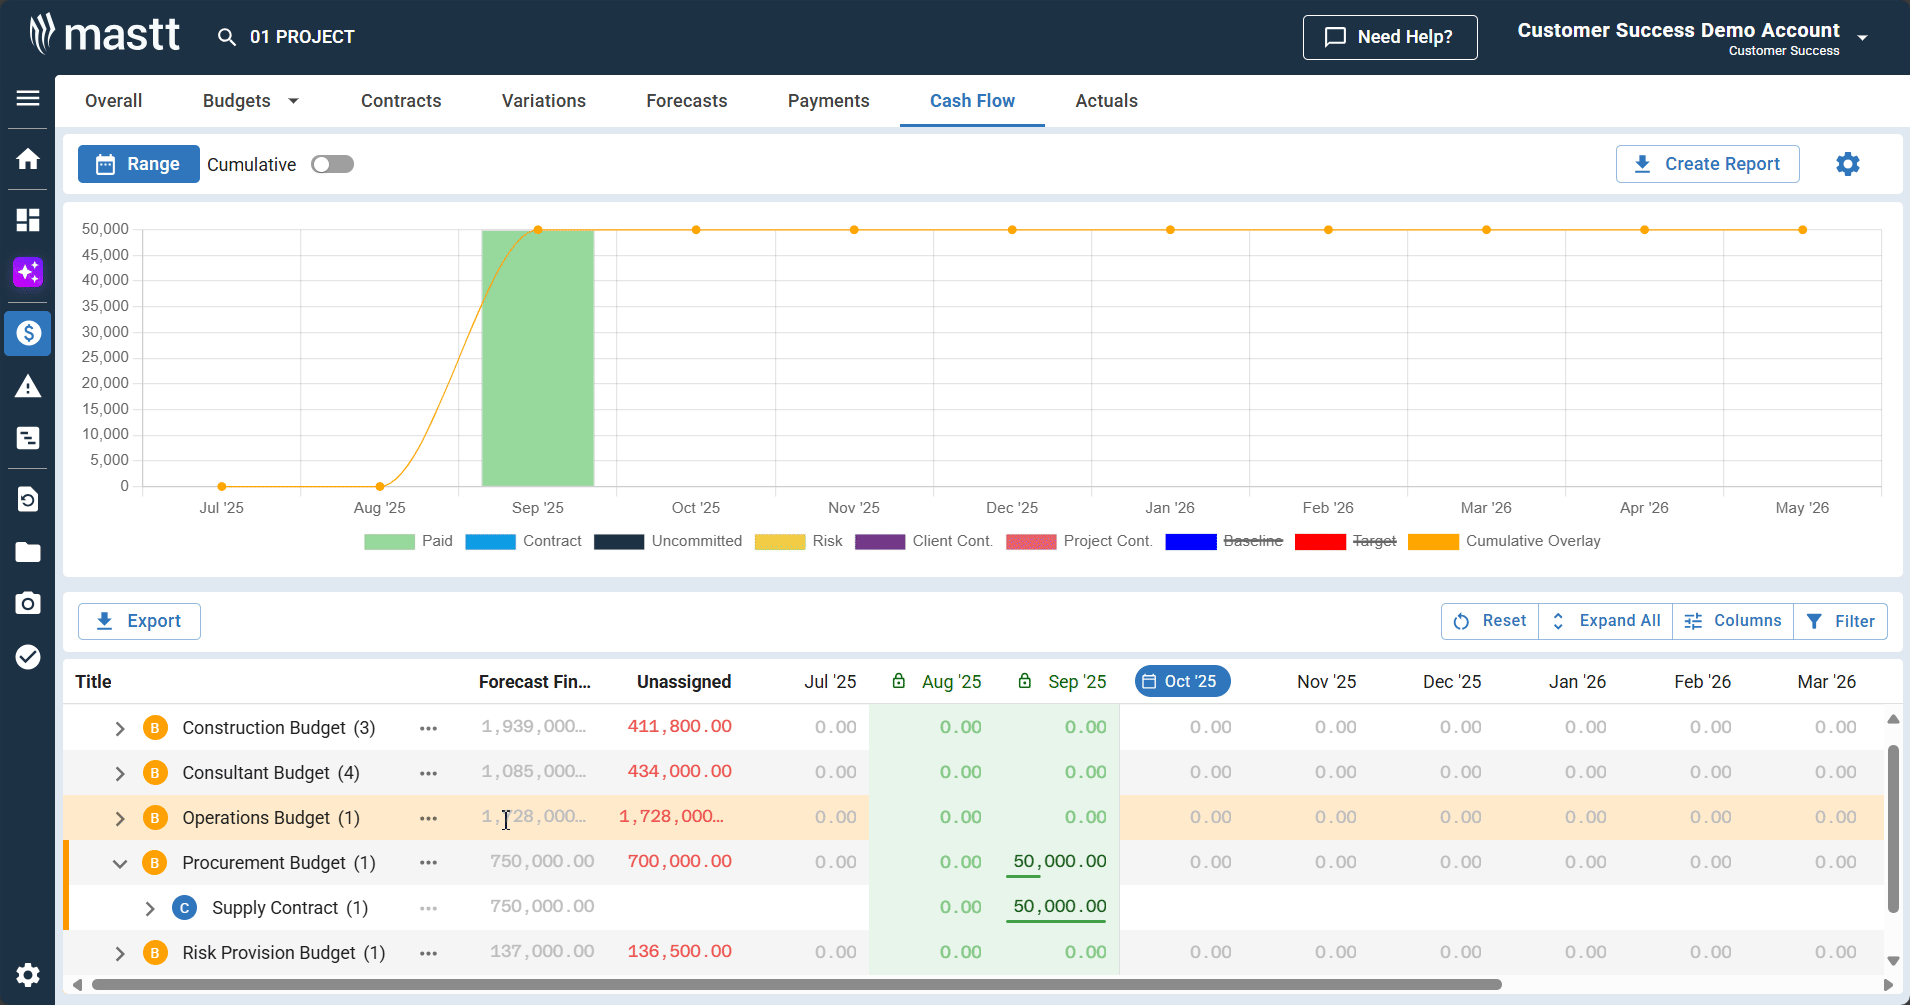
Task: Toggle the Cumulative switch
Action: point(332,164)
